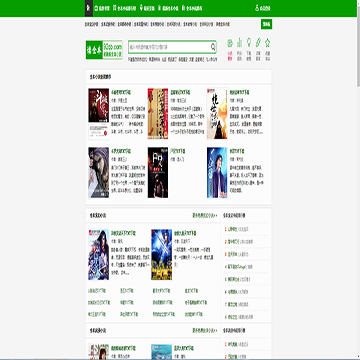Open the blue sword-themed book cover thumbnail
This screenshot has height=360, width=360.
pyautogui.click(x=162, y=254)
